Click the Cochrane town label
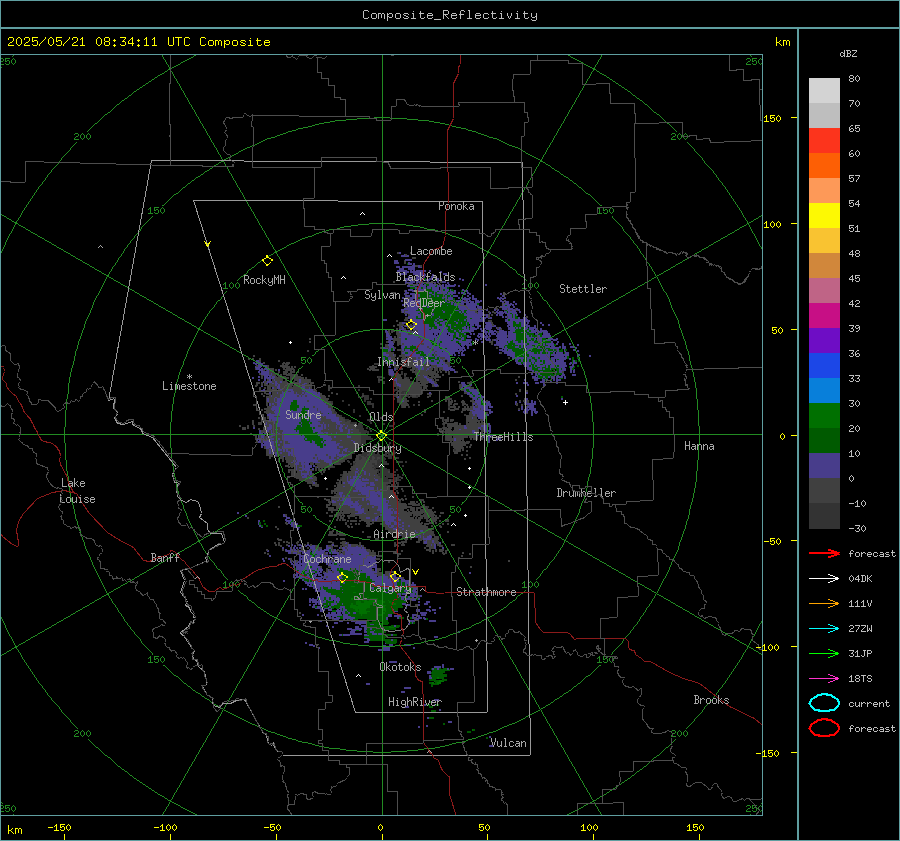The image size is (900, 841). [327, 559]
